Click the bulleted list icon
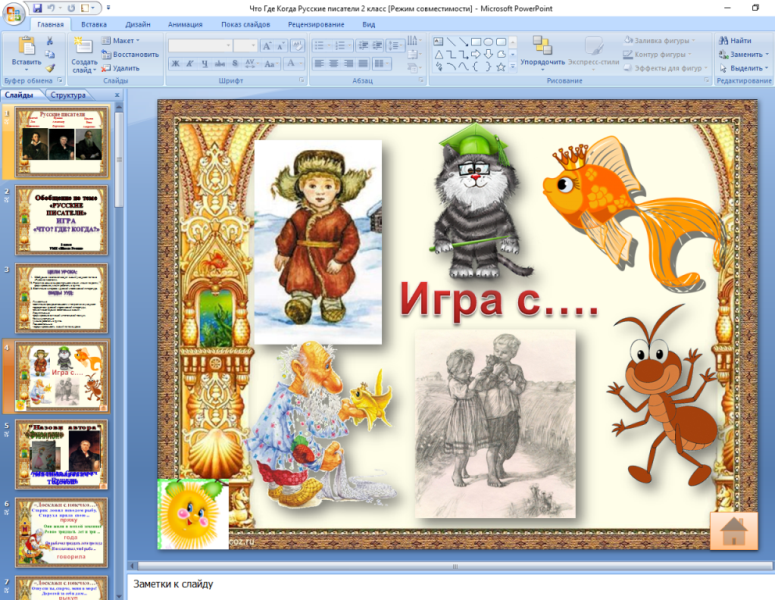 [x=321, y=46]
